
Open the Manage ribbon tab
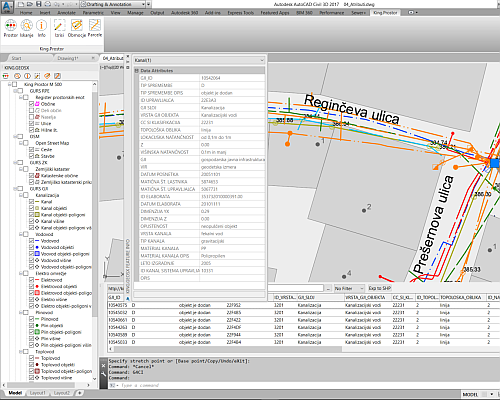pyautogui.click(x=135, y=13)
